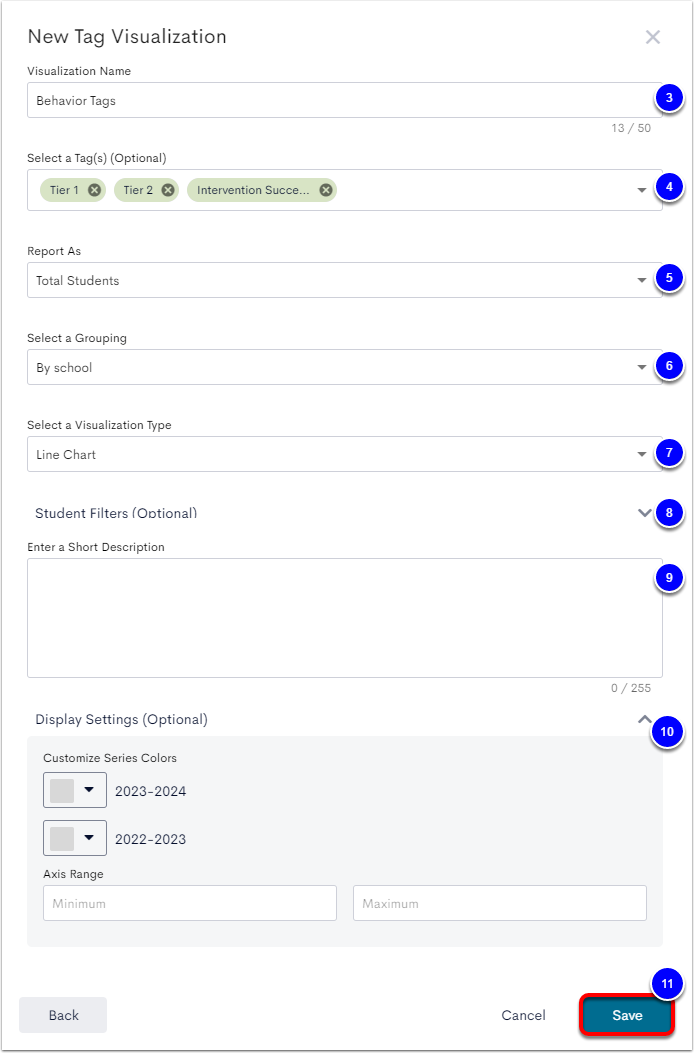Open the Visualization Type dropdown

(x=345, y=454)
